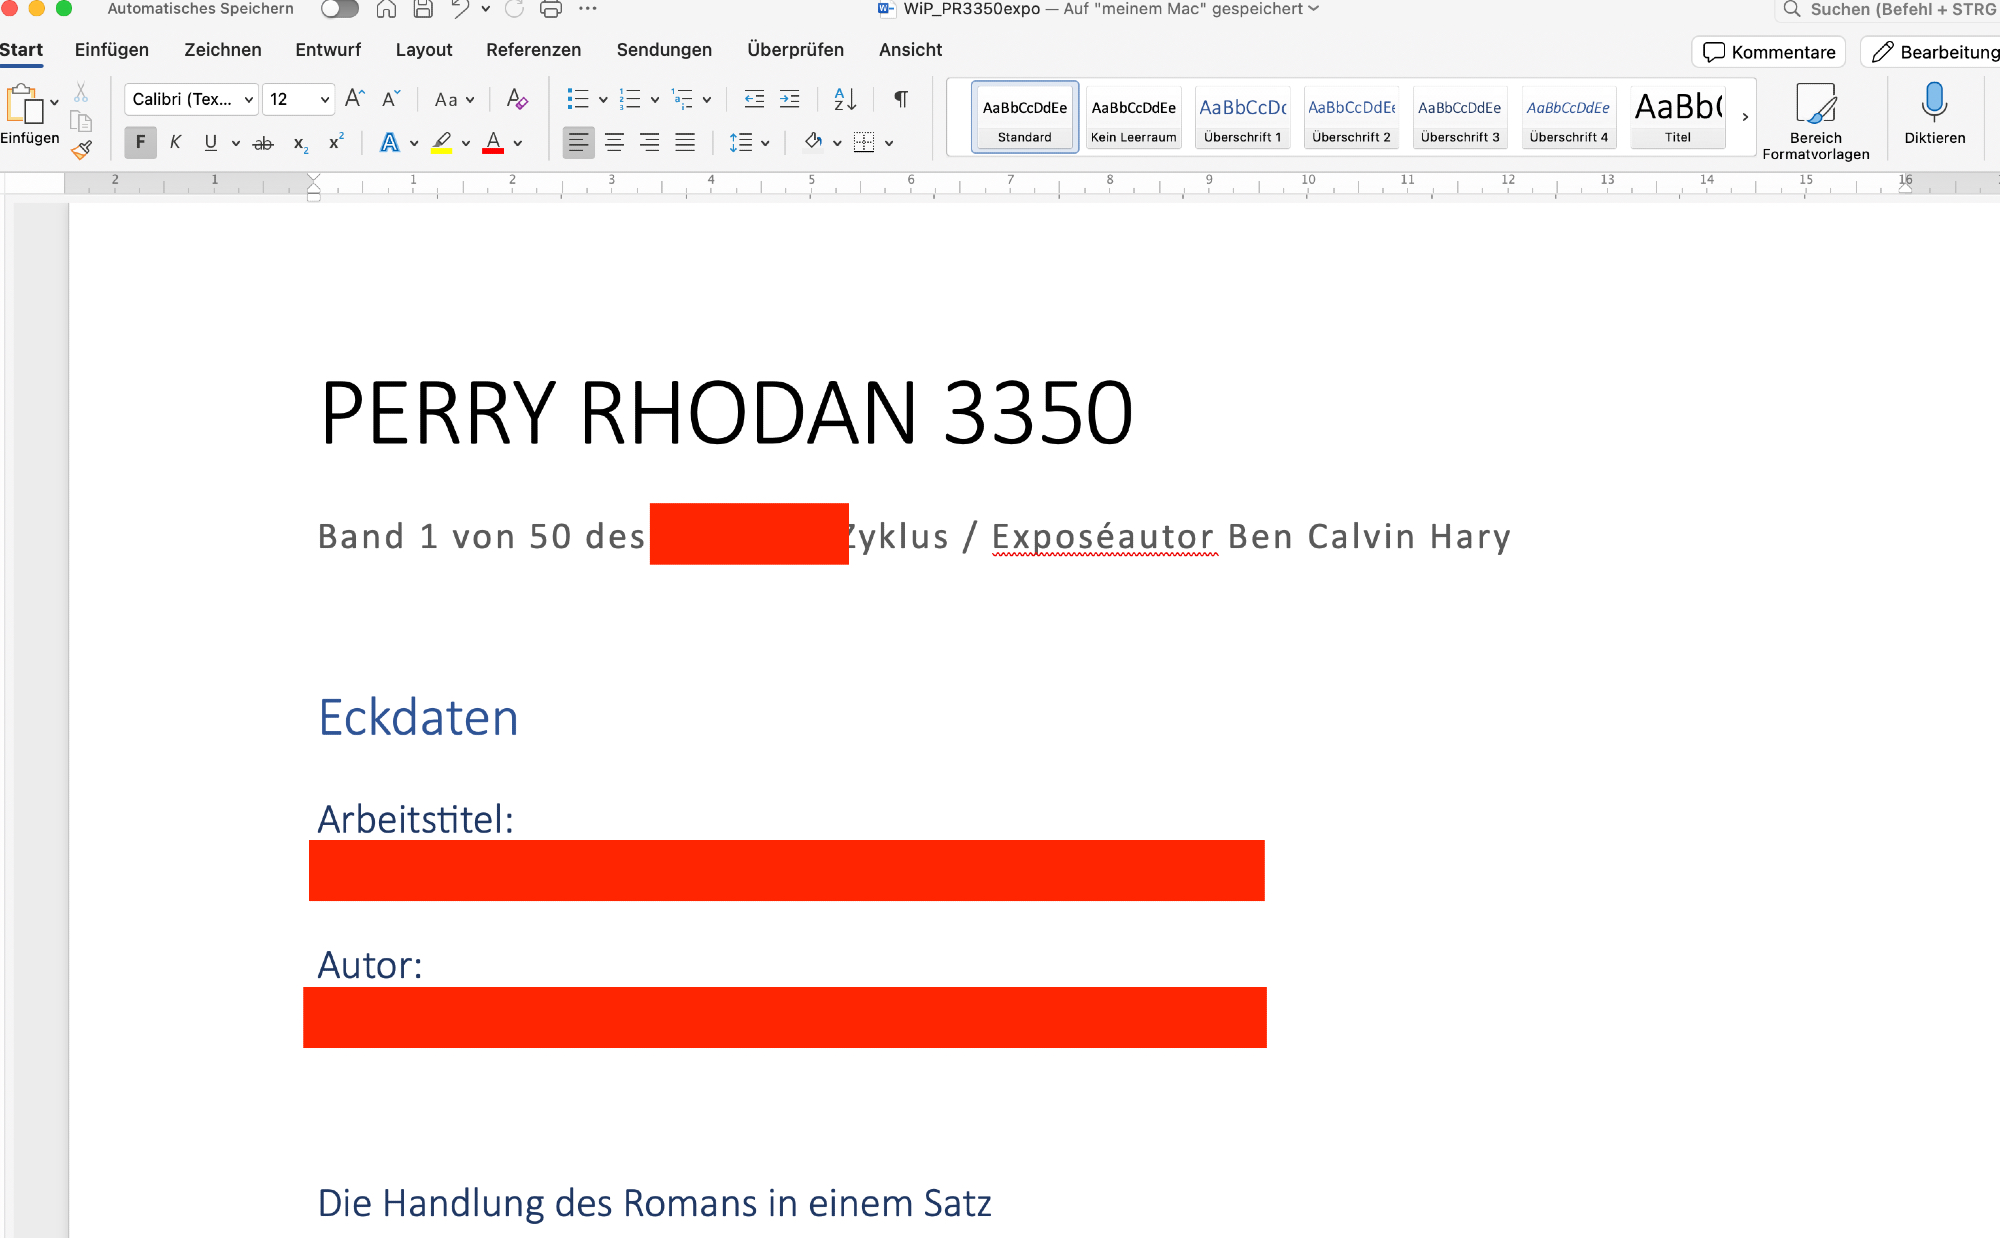Toggle Automatisches Speichern switch
The image size is (2000, 1238).
pyautogui.click(x=340, y=9)
